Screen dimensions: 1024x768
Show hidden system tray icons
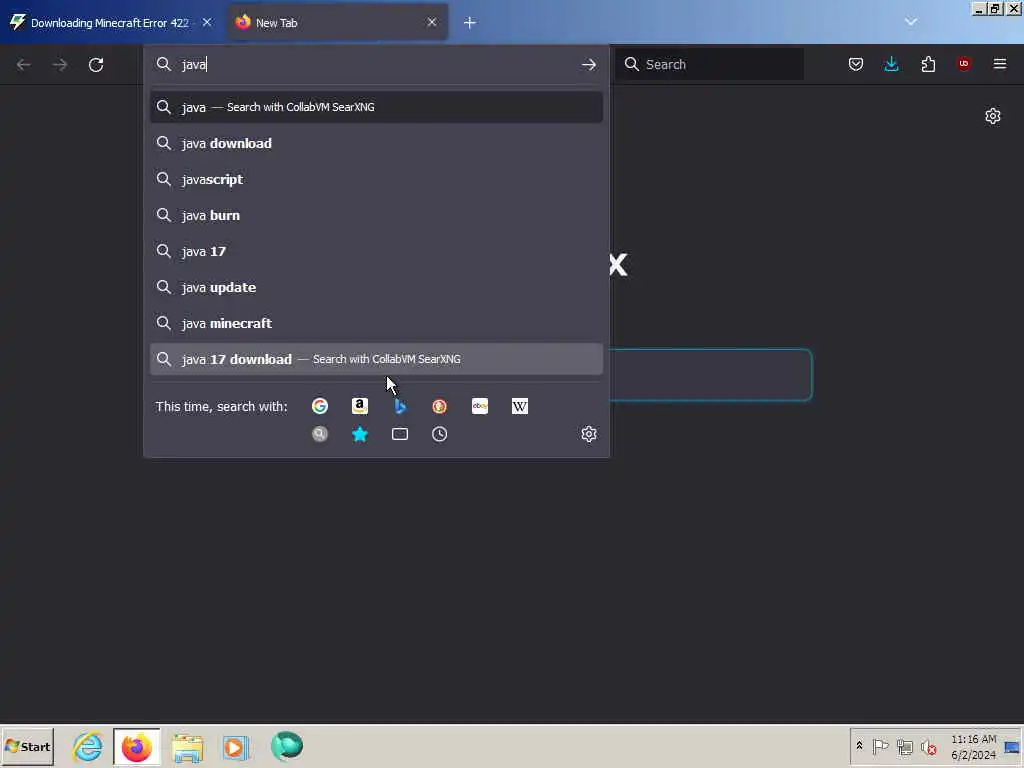pyautogui.click(x=859, y=746)
